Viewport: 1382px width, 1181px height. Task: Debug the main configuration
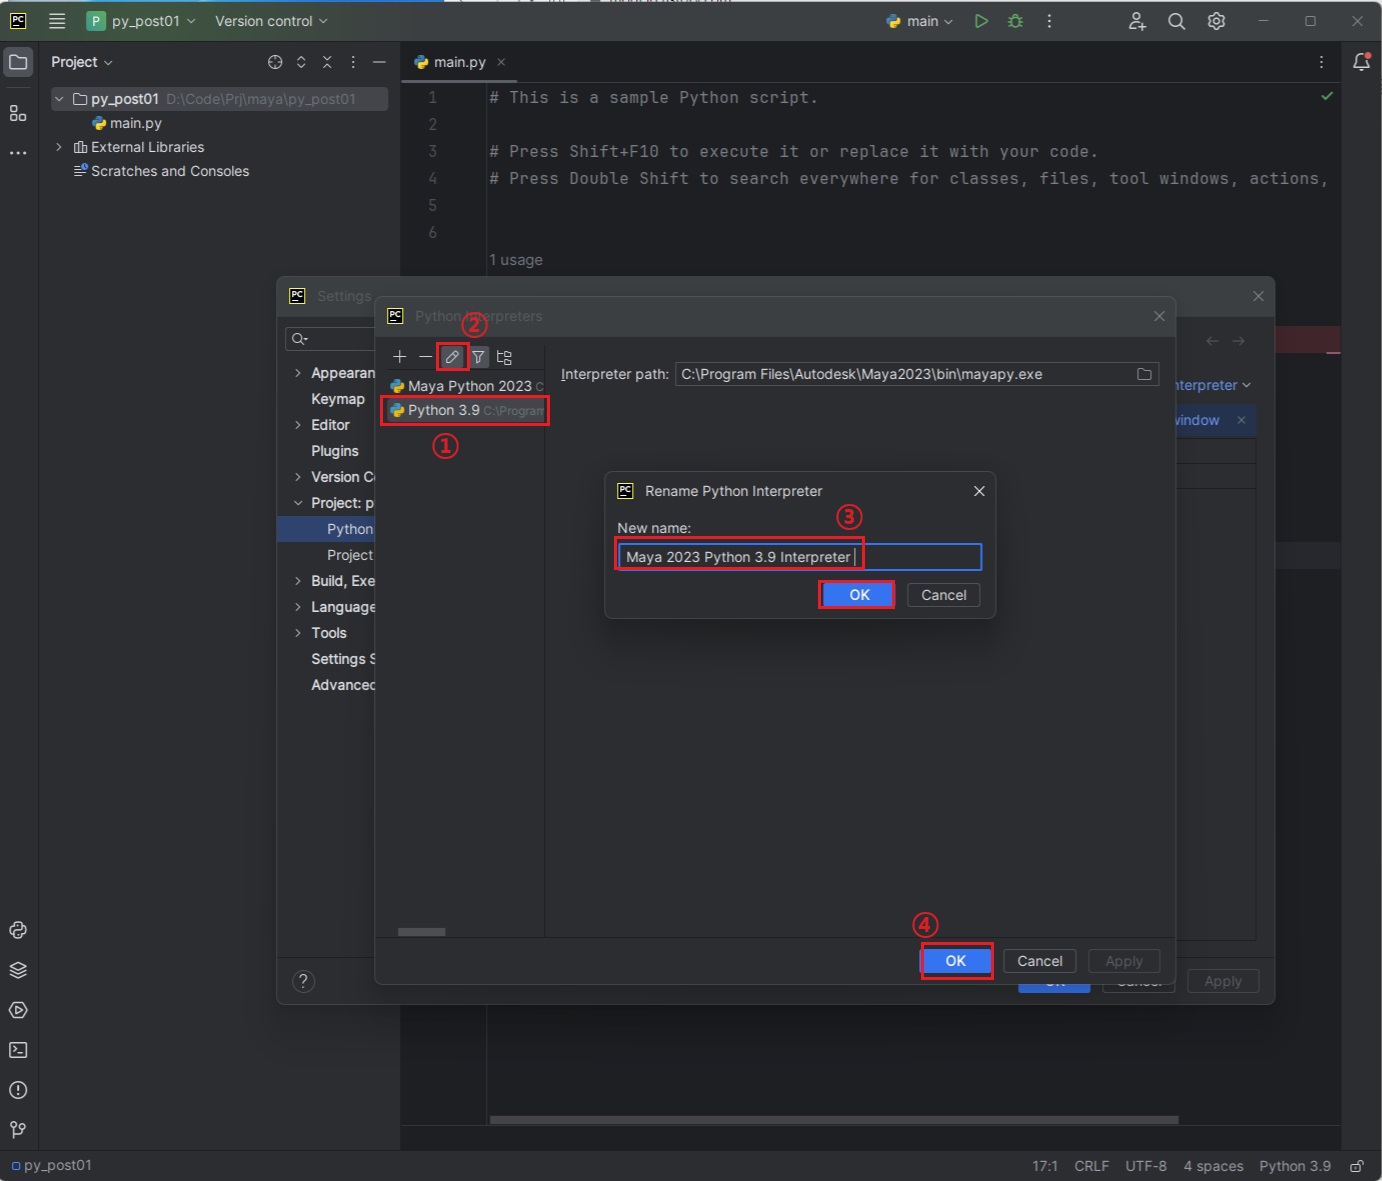[x=1015, y=21]
